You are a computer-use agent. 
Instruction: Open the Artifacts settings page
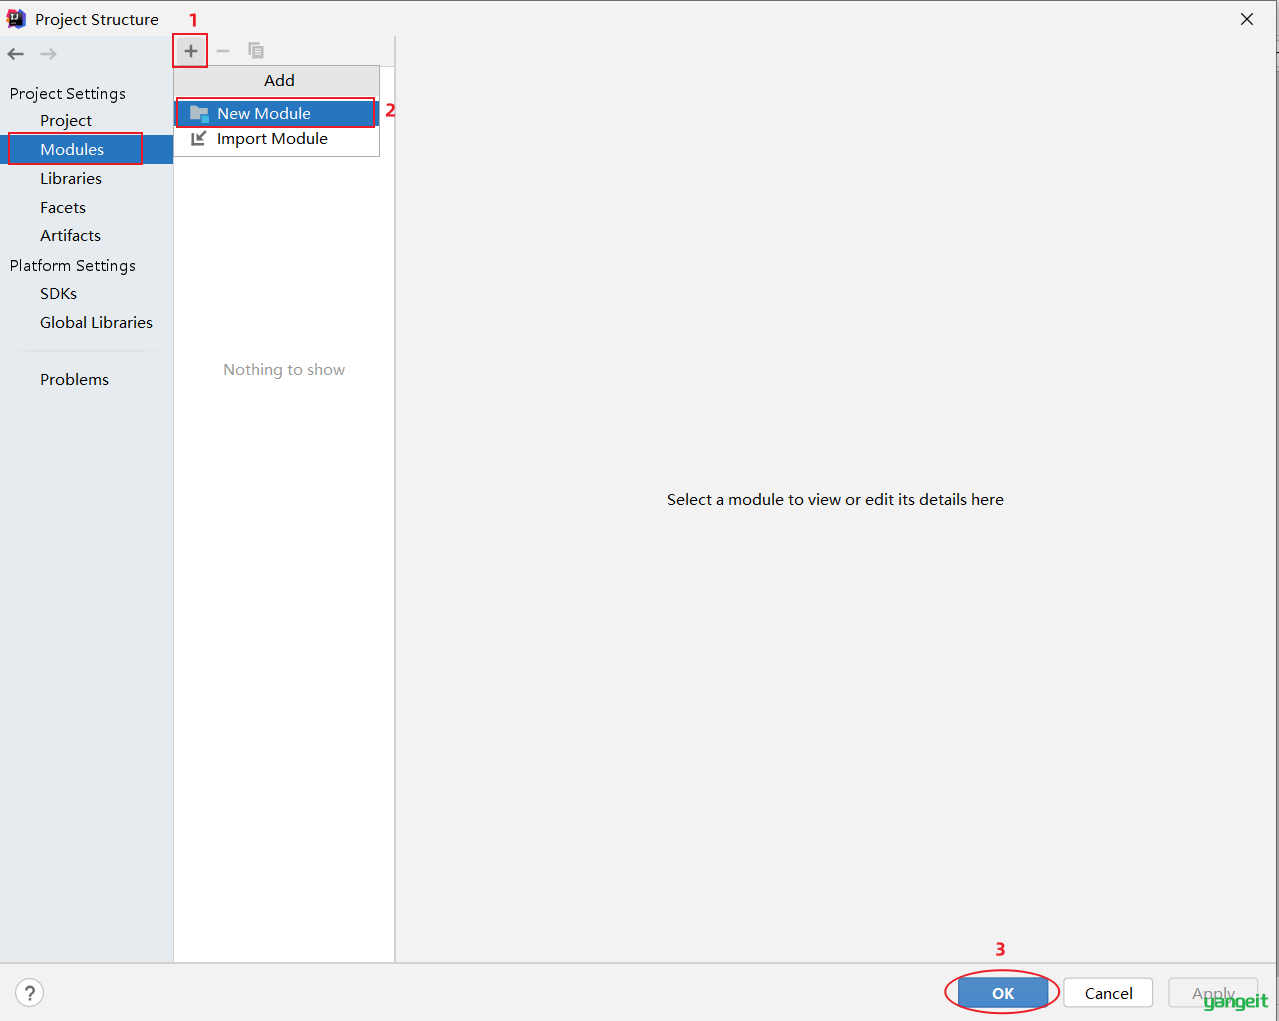click(x=70, y=235)
